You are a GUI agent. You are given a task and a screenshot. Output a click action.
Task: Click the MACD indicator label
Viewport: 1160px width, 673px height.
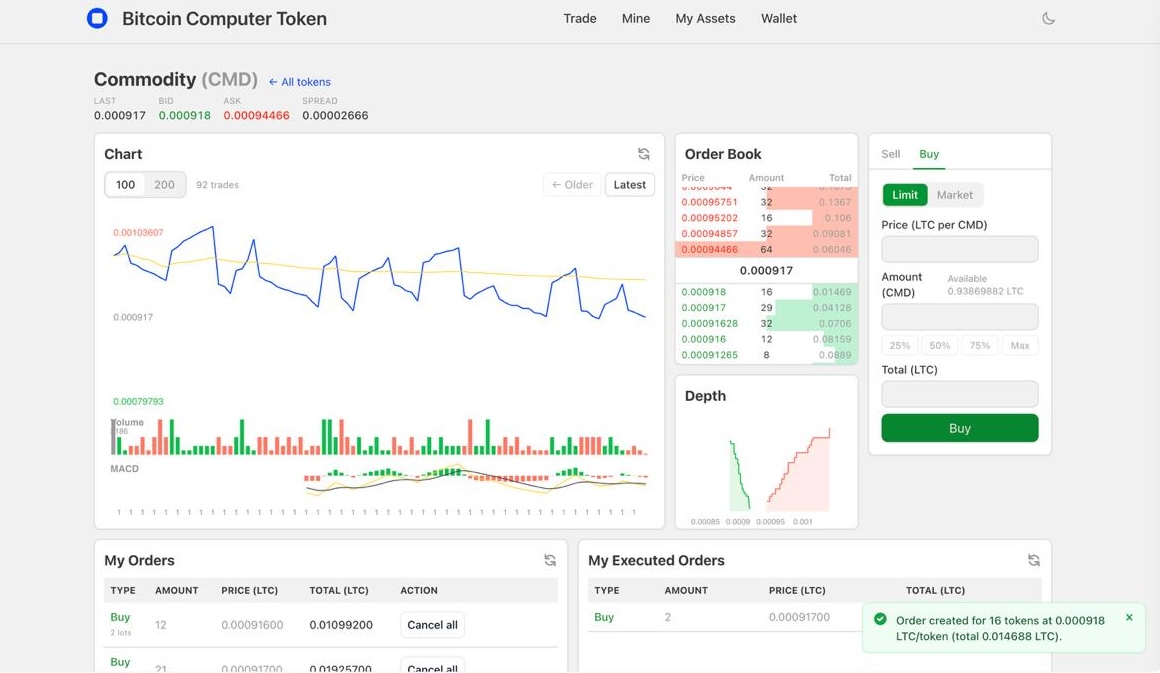tap(124, 469)
